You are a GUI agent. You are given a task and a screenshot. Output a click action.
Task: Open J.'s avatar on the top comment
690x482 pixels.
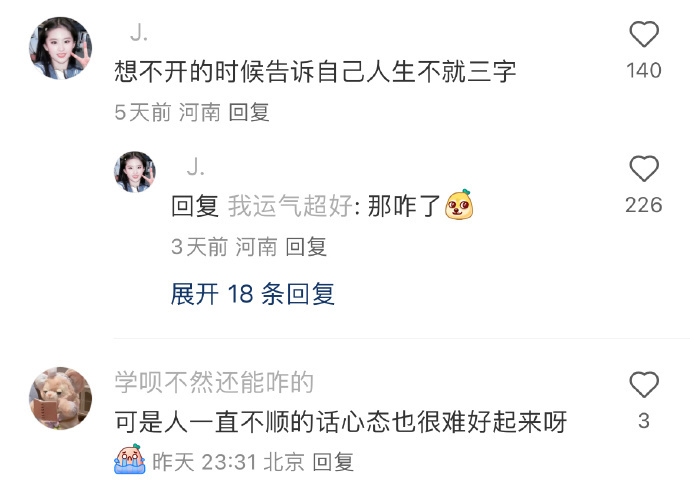(60, 48)
